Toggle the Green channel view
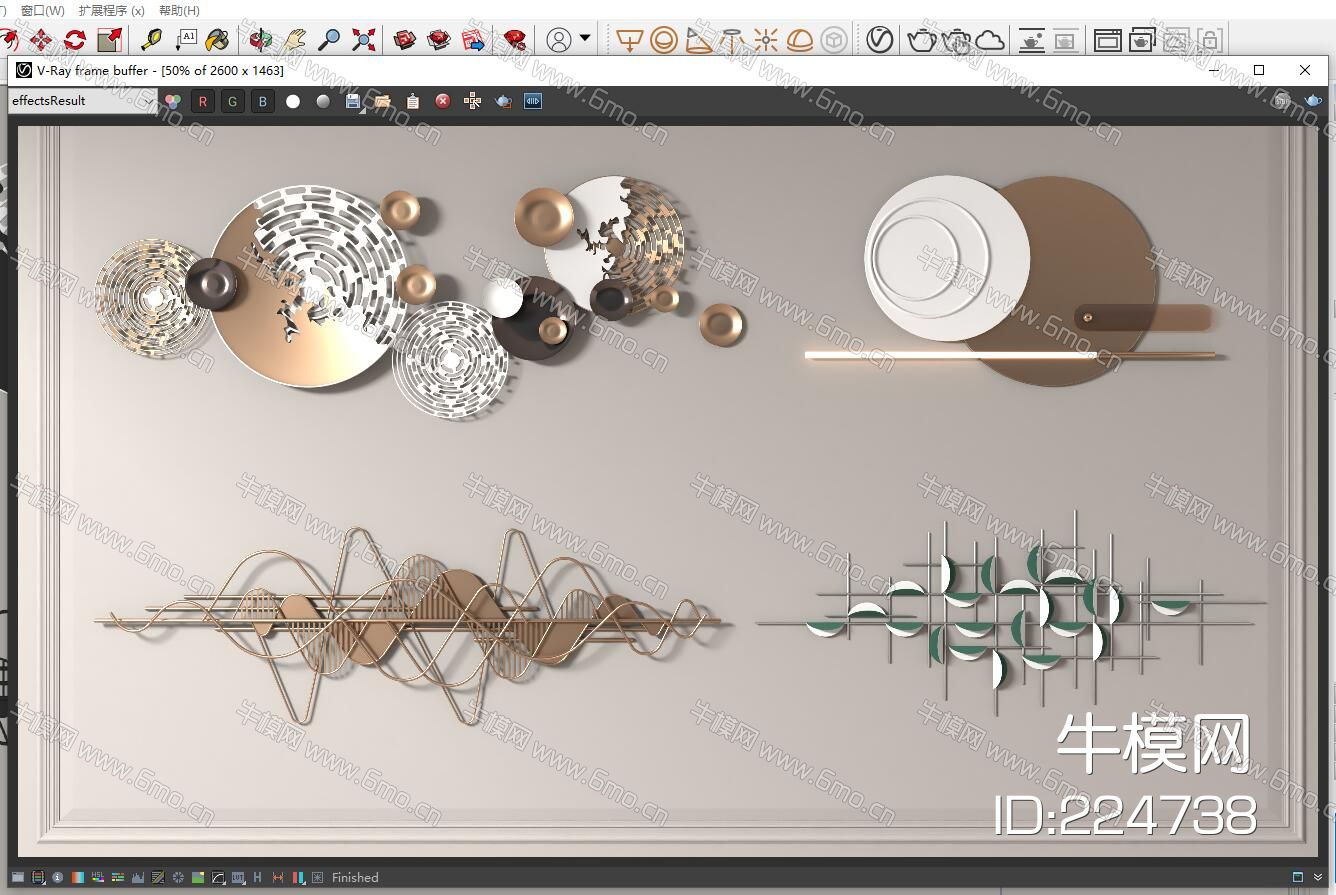The height and width of the screenshot is (895, 1336). click(x=233, y=101)
